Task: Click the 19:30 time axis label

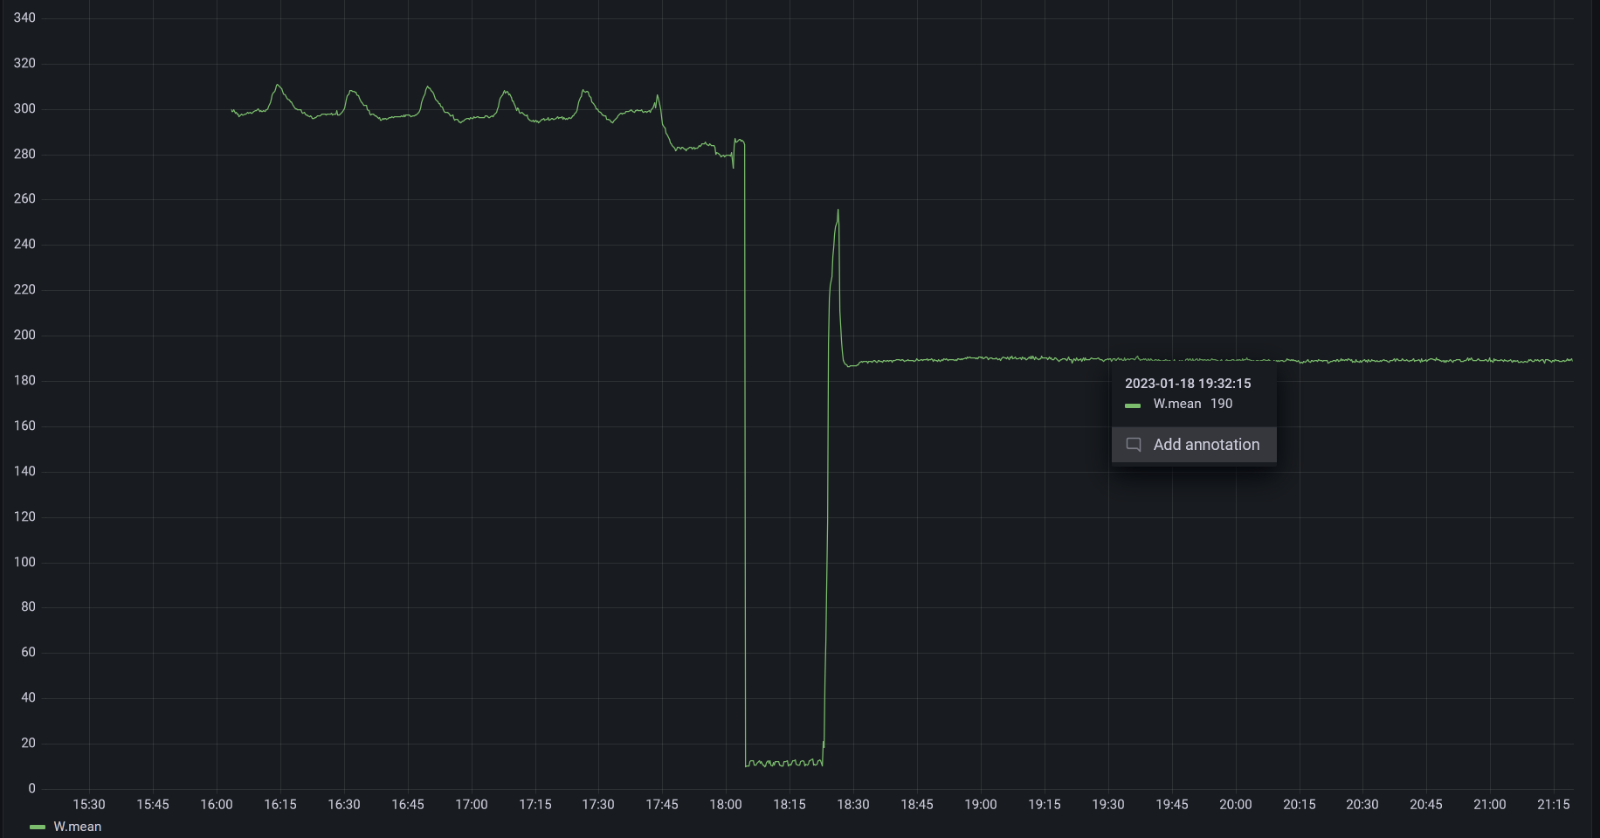Action: point(1108,804)
